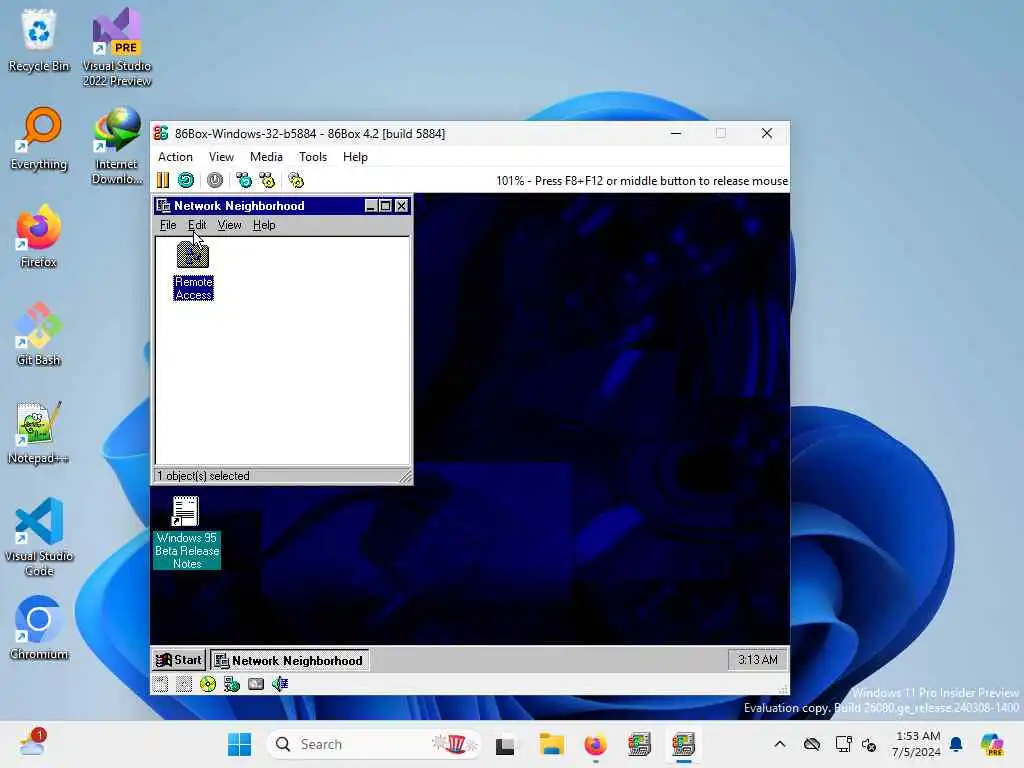Image resolution: width=1024 pixels, height=768 pixels.
Task: Open Edit menu in Network Neighborhood
Action: click(x=197, y=225)
